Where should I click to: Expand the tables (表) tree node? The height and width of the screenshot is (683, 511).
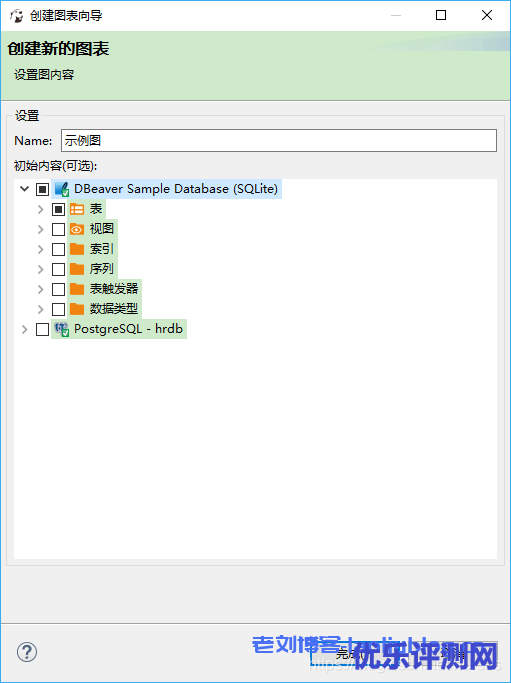click(41, 210)
